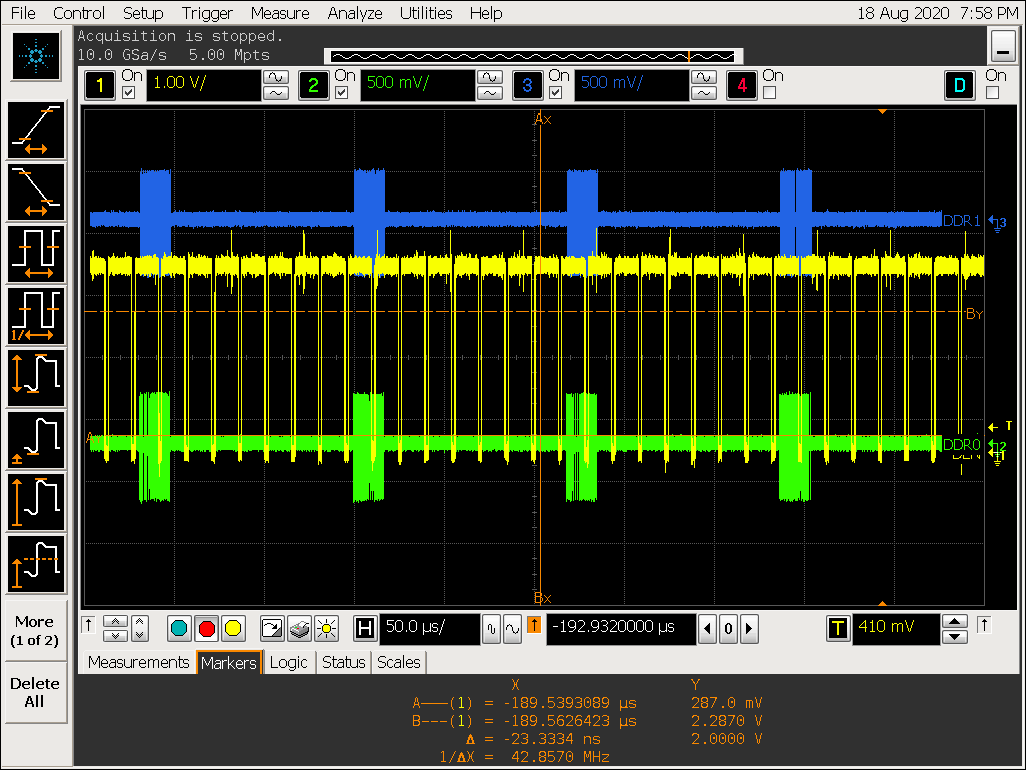Image resolution: width=1026 pixels, height=770 pixels.
Task: Open the Measure menu
Action: coord(280,13)
